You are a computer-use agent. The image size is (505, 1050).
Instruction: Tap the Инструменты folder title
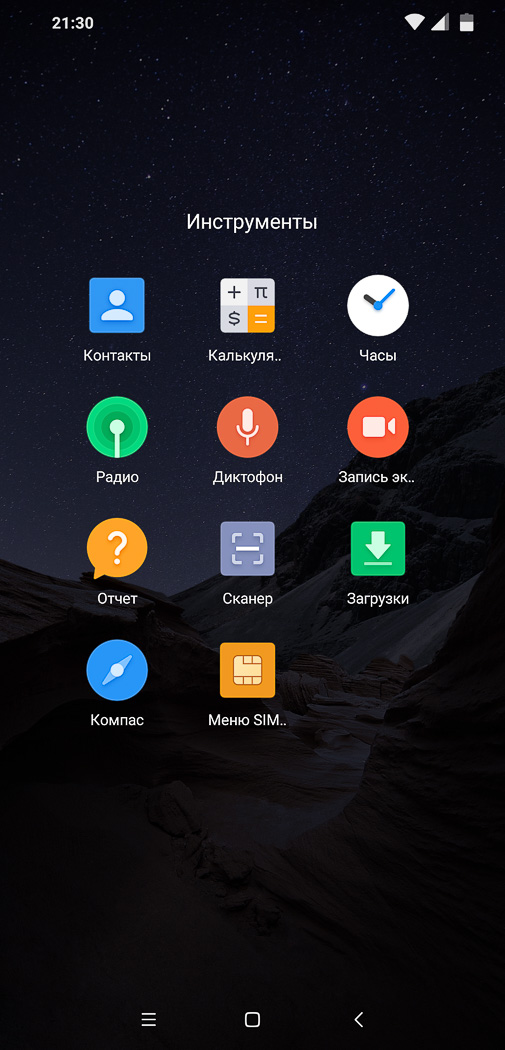252,222
